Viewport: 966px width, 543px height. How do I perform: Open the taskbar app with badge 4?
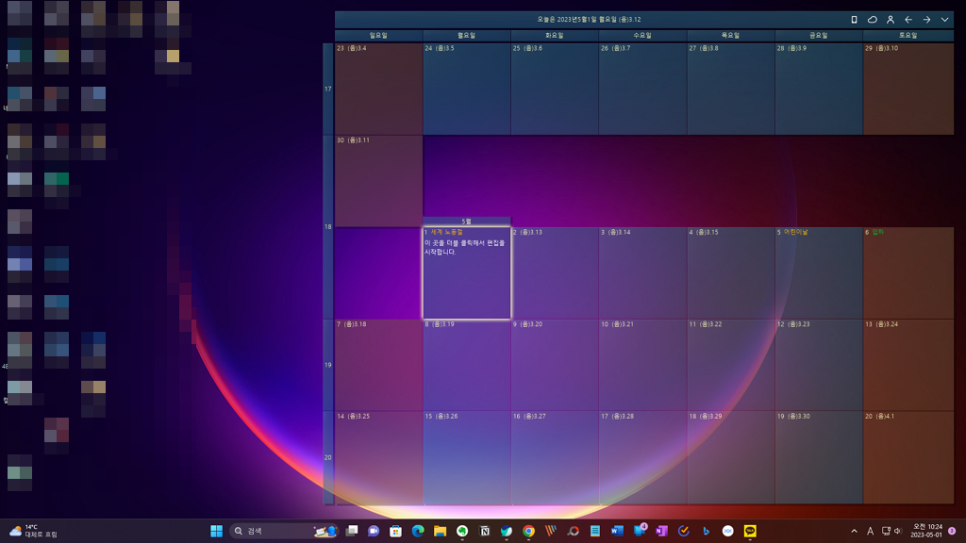(639, 531)
